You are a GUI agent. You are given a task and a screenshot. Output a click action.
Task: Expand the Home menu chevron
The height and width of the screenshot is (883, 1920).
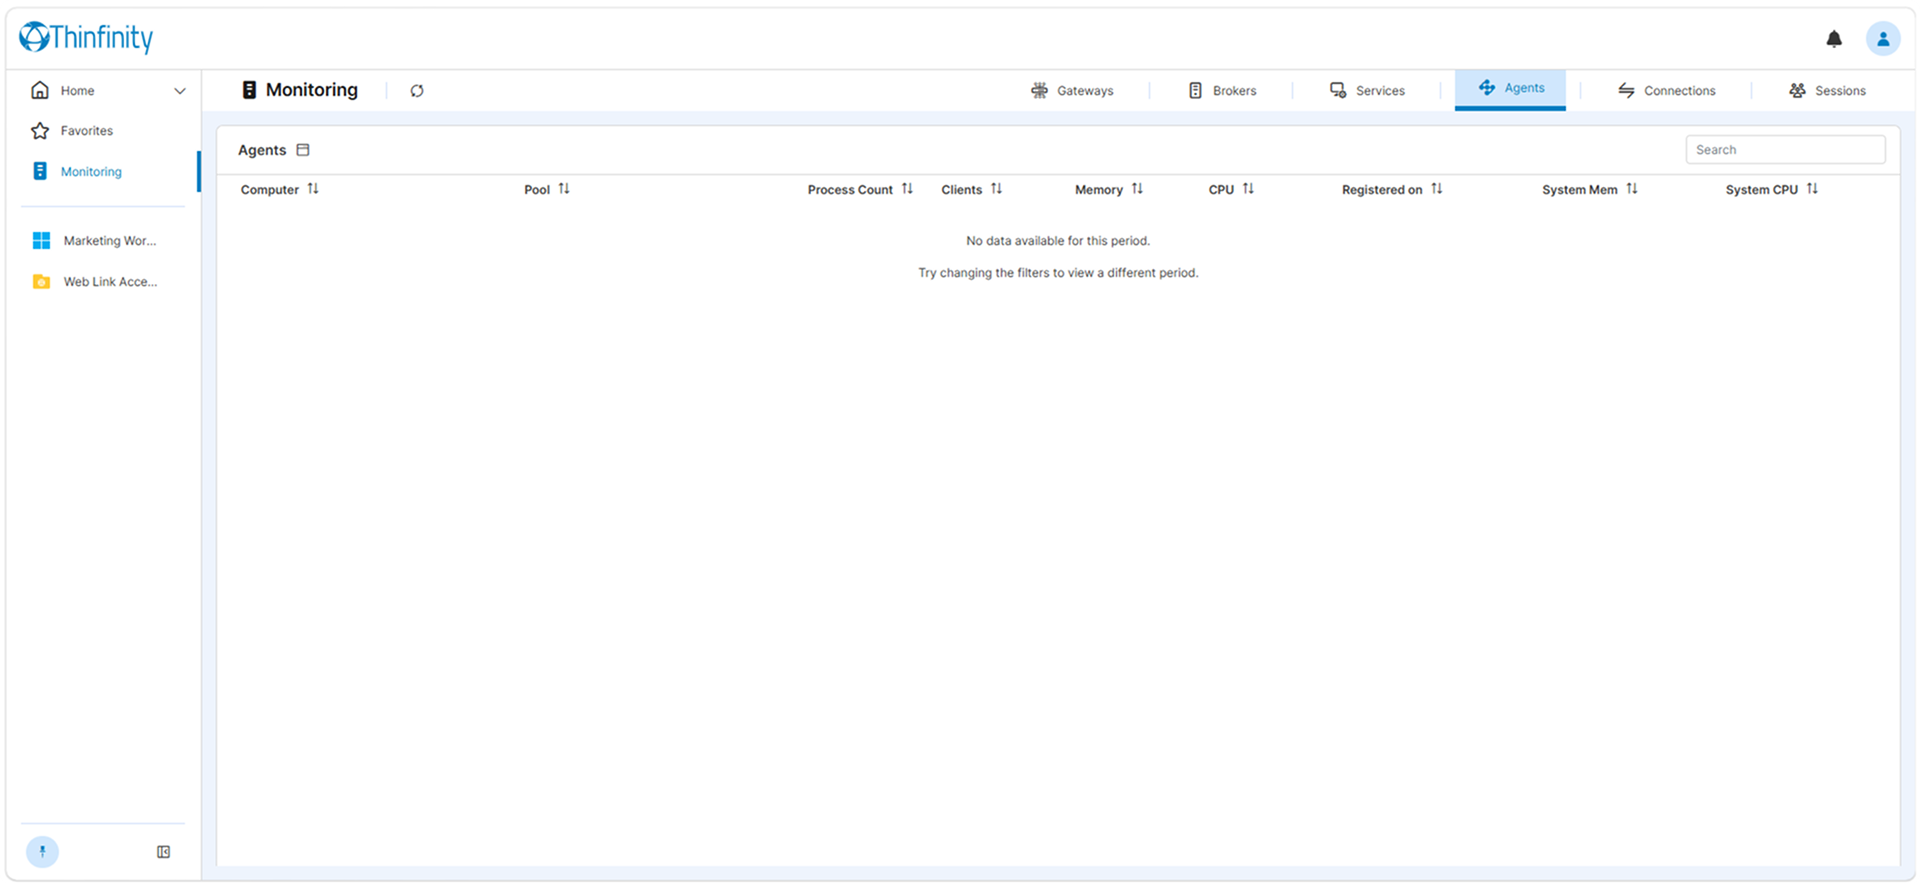click(180, 91)
